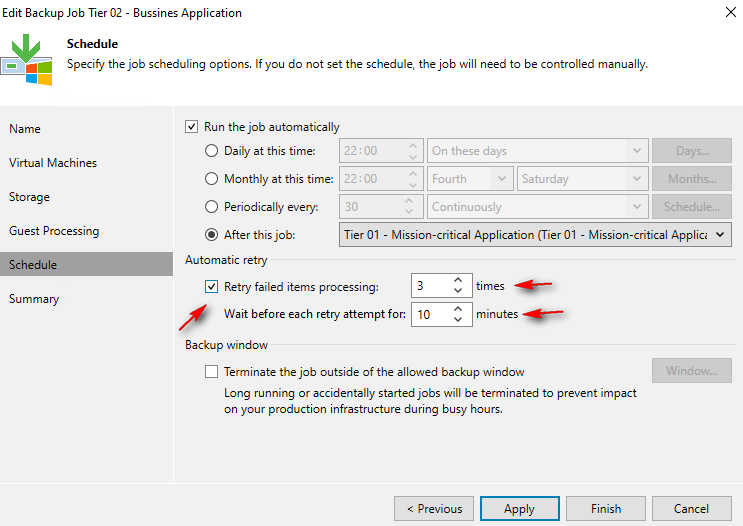The width and height of the screenshot is (743, 526).
Task: Decrease retry count with down arrow
Action: click(x=457, y=291)
